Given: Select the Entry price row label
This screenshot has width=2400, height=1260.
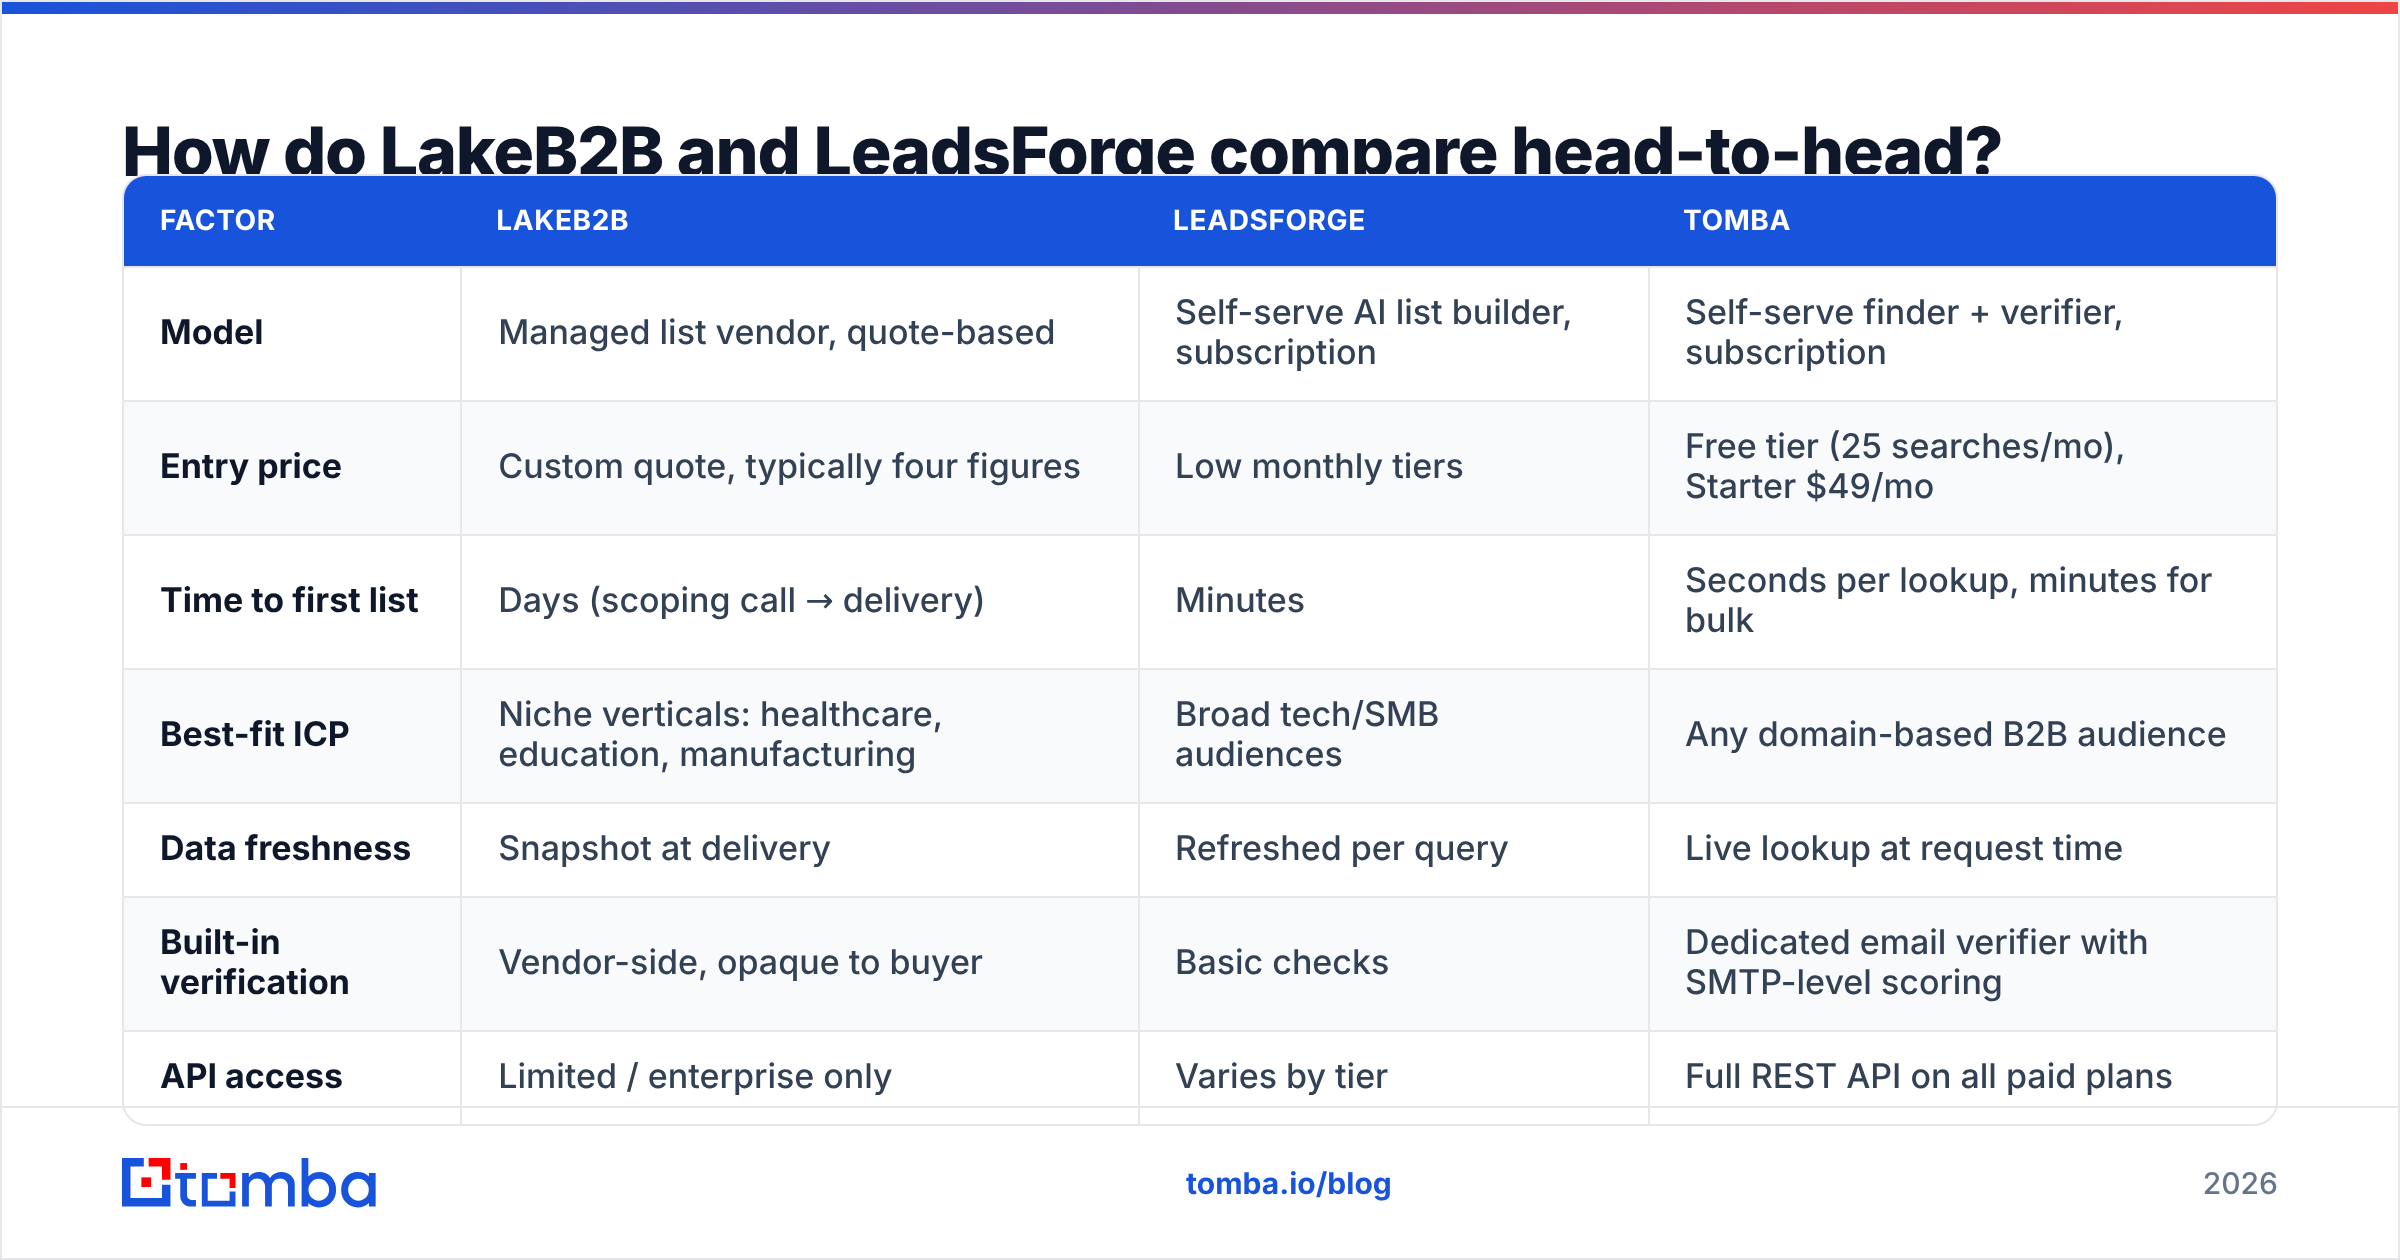Looking at the screenshot, I should tap(251, 467).
